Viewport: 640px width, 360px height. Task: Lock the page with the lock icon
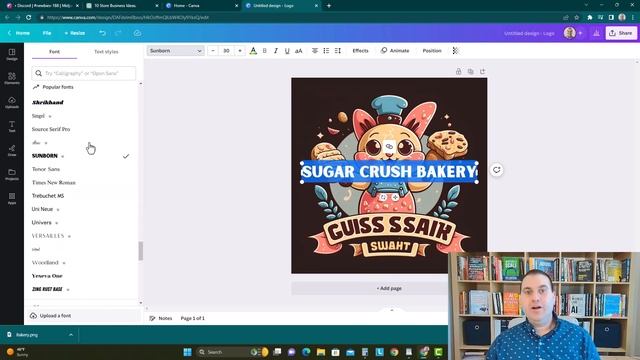pyautogui.click(x=458, y=71)
